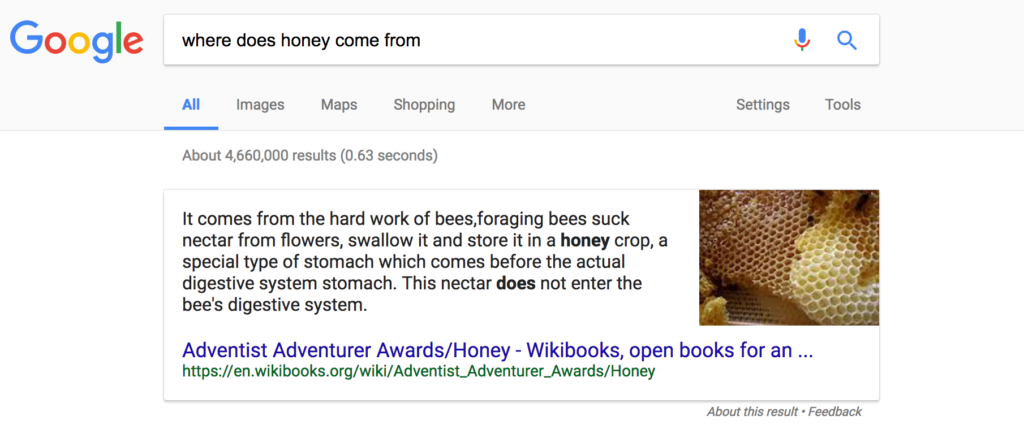Screen dimensions: 1024x442
Task: Click the About 4,660,000 results count text
Action: click(x=309, y=156)
